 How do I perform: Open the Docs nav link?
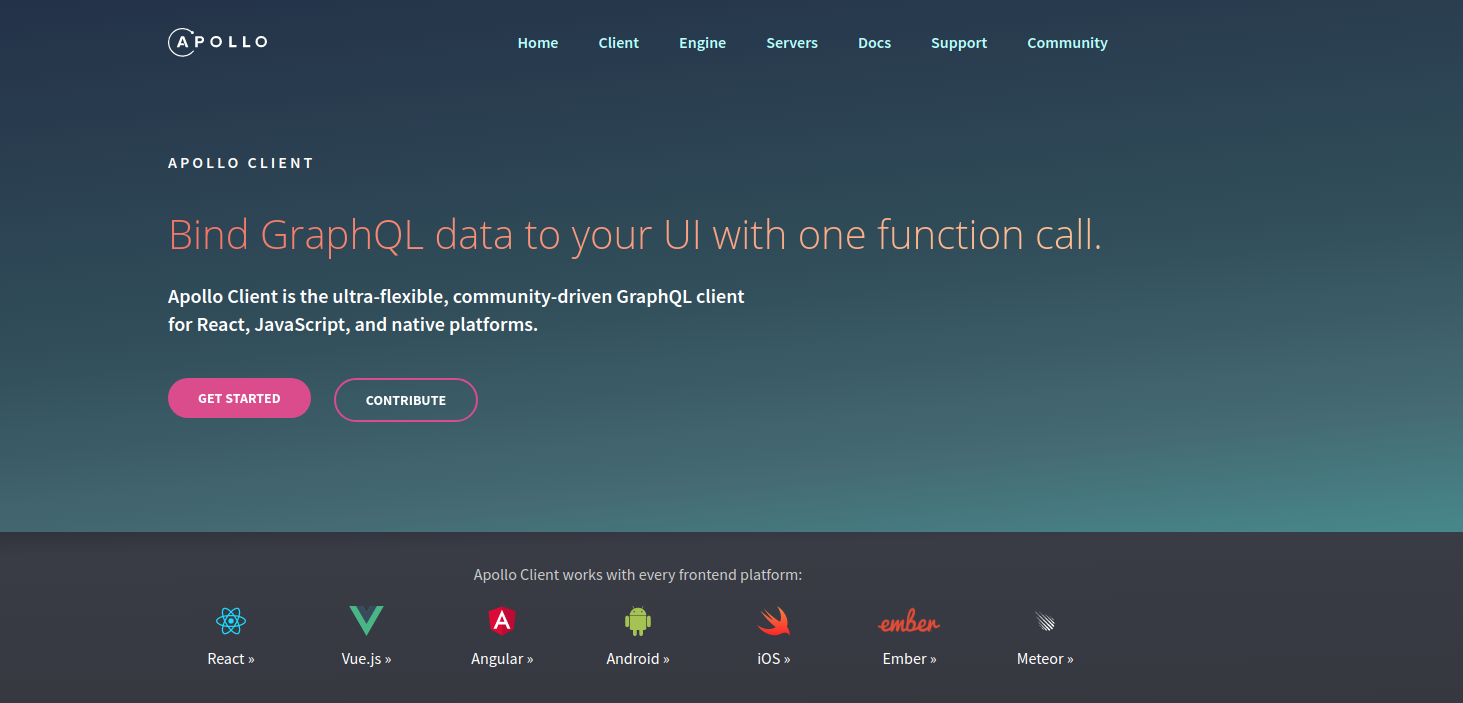click(x=875, y=43)
